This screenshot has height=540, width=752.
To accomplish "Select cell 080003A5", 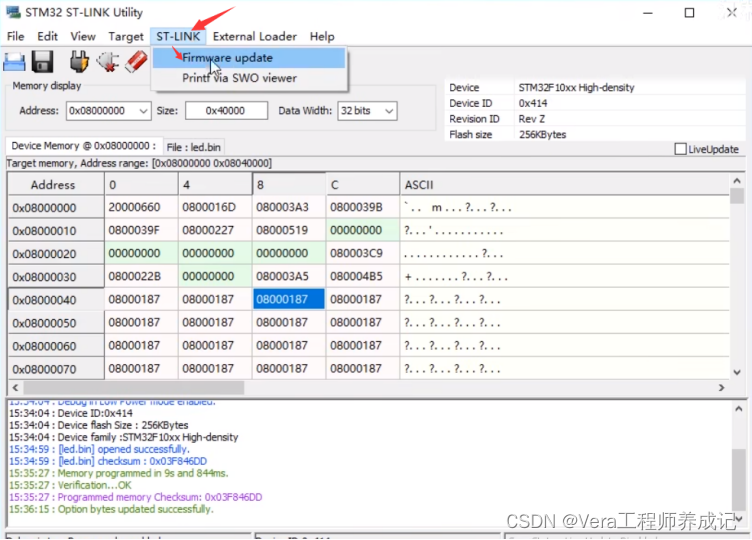I will [x=289, y=276].
